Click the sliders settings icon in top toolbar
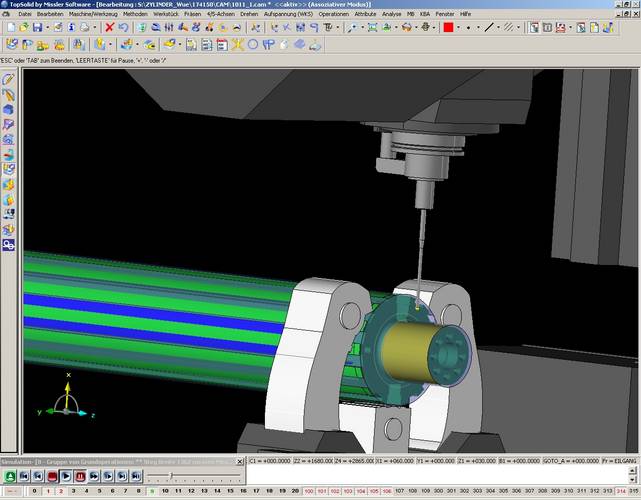 coord(169,27)
